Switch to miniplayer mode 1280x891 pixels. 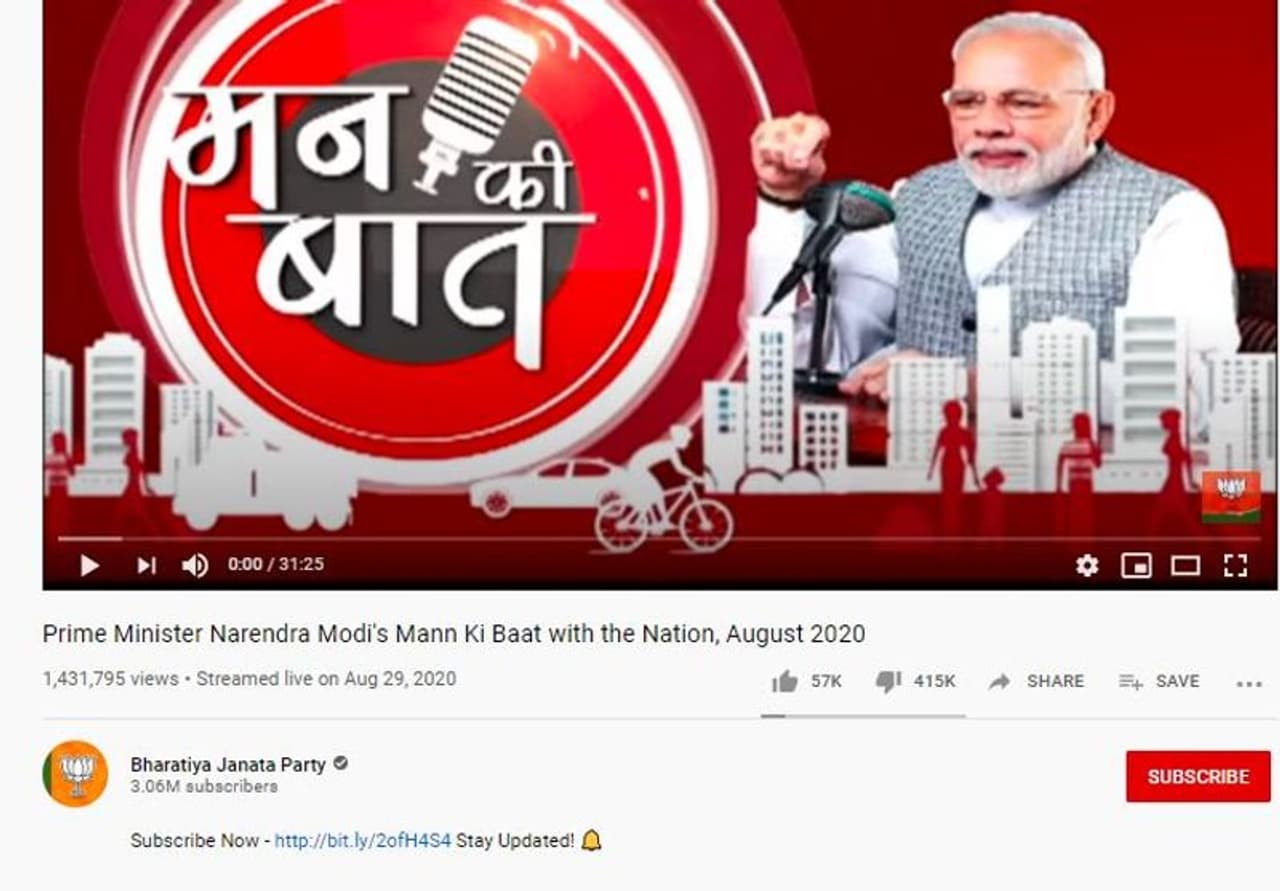coord(1136,565)
